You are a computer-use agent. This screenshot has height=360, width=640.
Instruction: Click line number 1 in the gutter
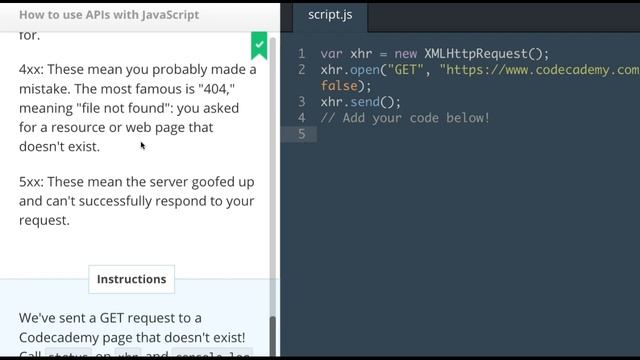pyautogui.click(x=301, y=53)
